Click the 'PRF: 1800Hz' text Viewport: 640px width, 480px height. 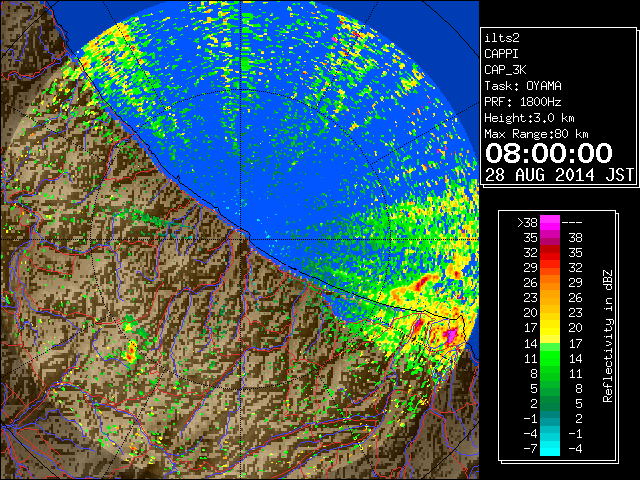click(523, 102)
